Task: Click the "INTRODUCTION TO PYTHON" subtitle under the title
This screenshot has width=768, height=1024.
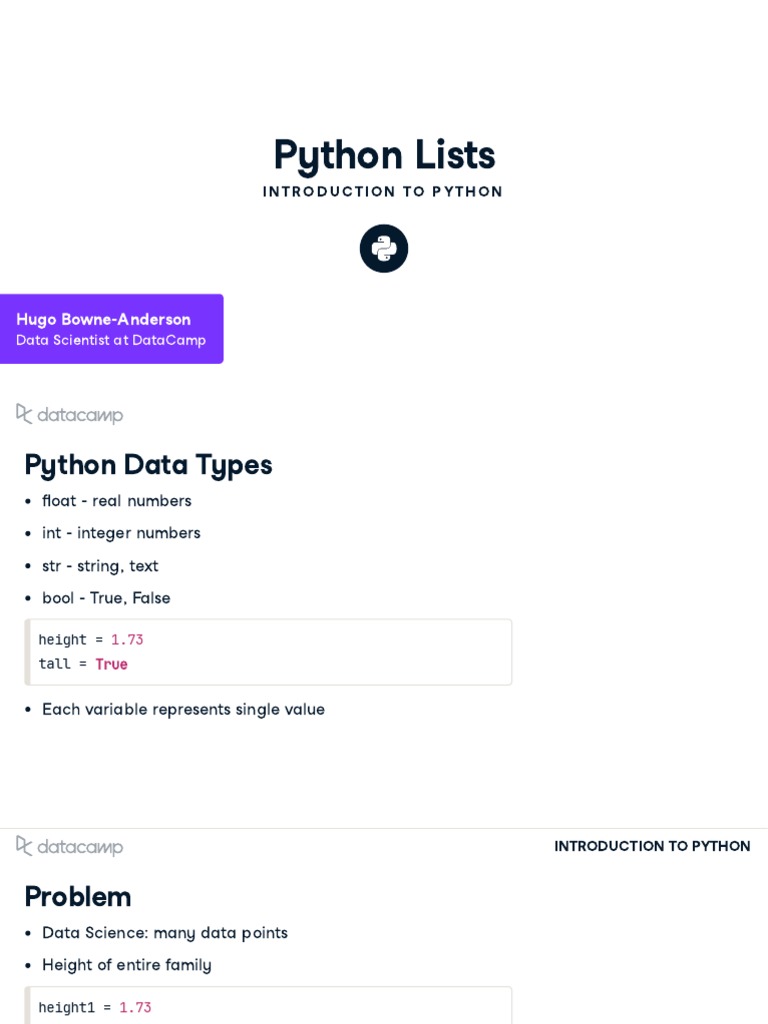Action: [x=383, y=192]
